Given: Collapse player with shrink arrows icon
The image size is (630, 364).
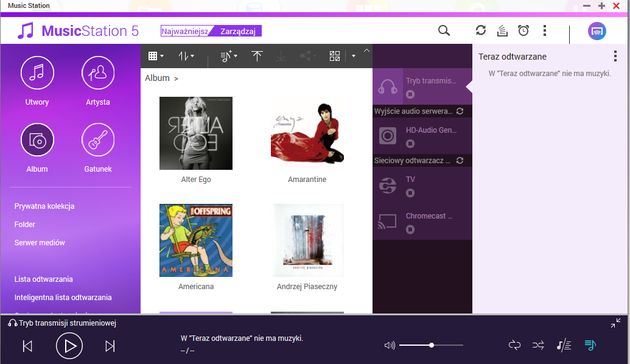Looking at the screenshot, I should 615,323.
